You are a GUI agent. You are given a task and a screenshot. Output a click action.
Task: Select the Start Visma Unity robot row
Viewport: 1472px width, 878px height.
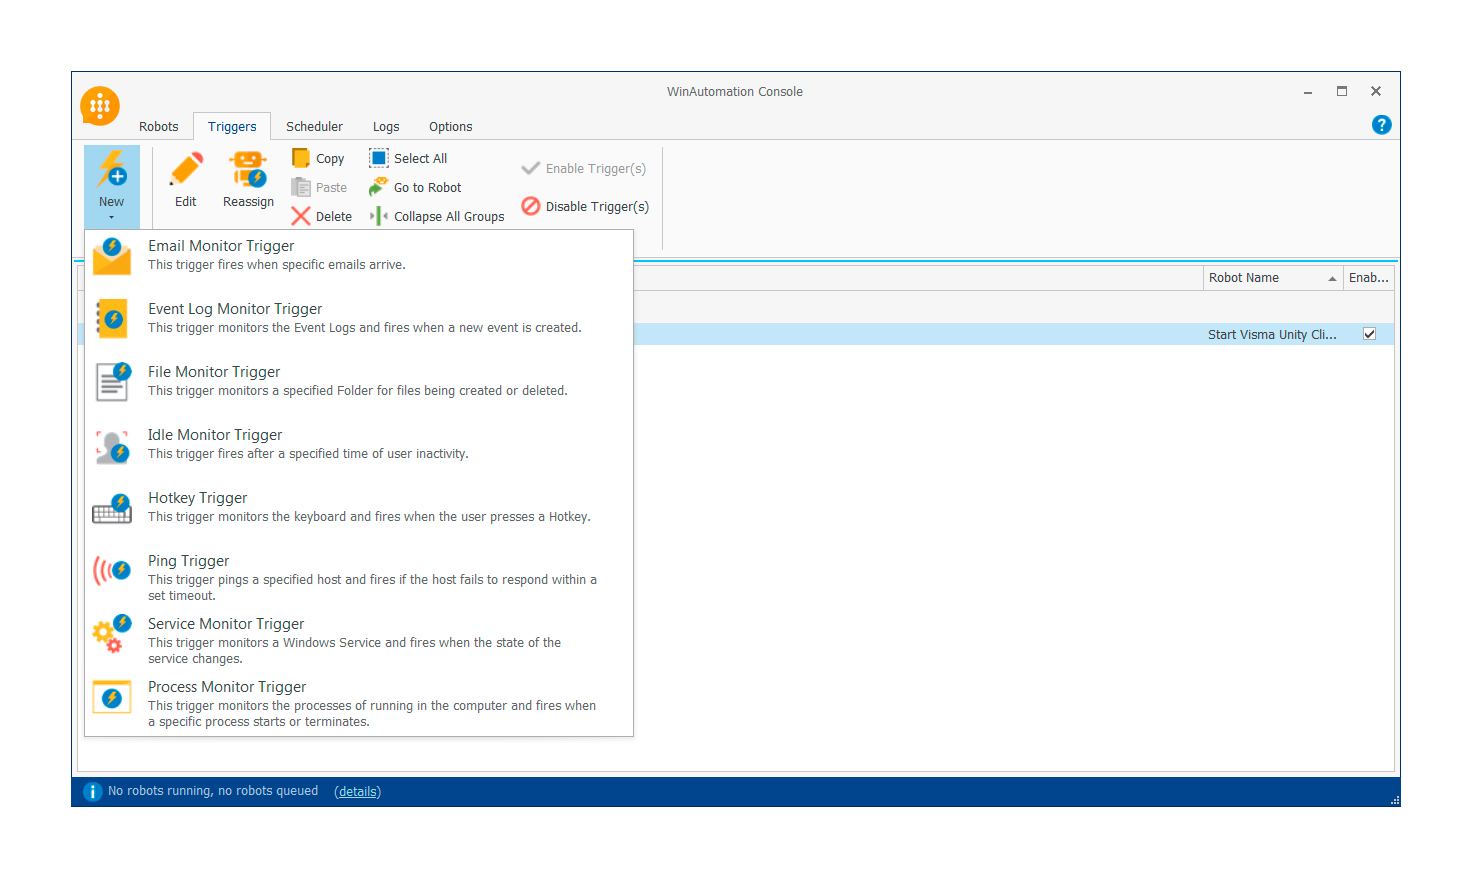(x=1000, y=334)
